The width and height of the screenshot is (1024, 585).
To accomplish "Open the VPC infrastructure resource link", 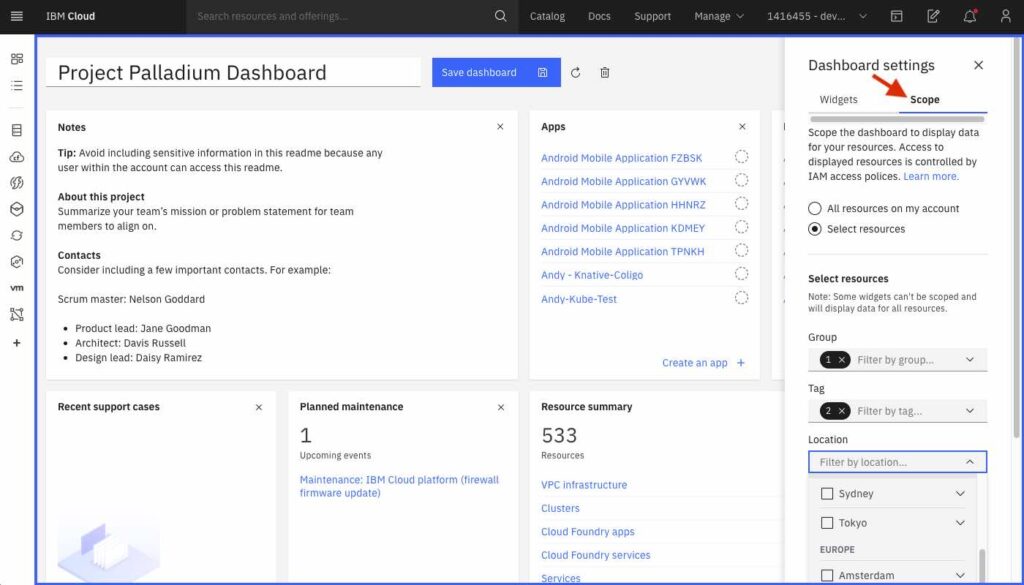I will point(584,485).
